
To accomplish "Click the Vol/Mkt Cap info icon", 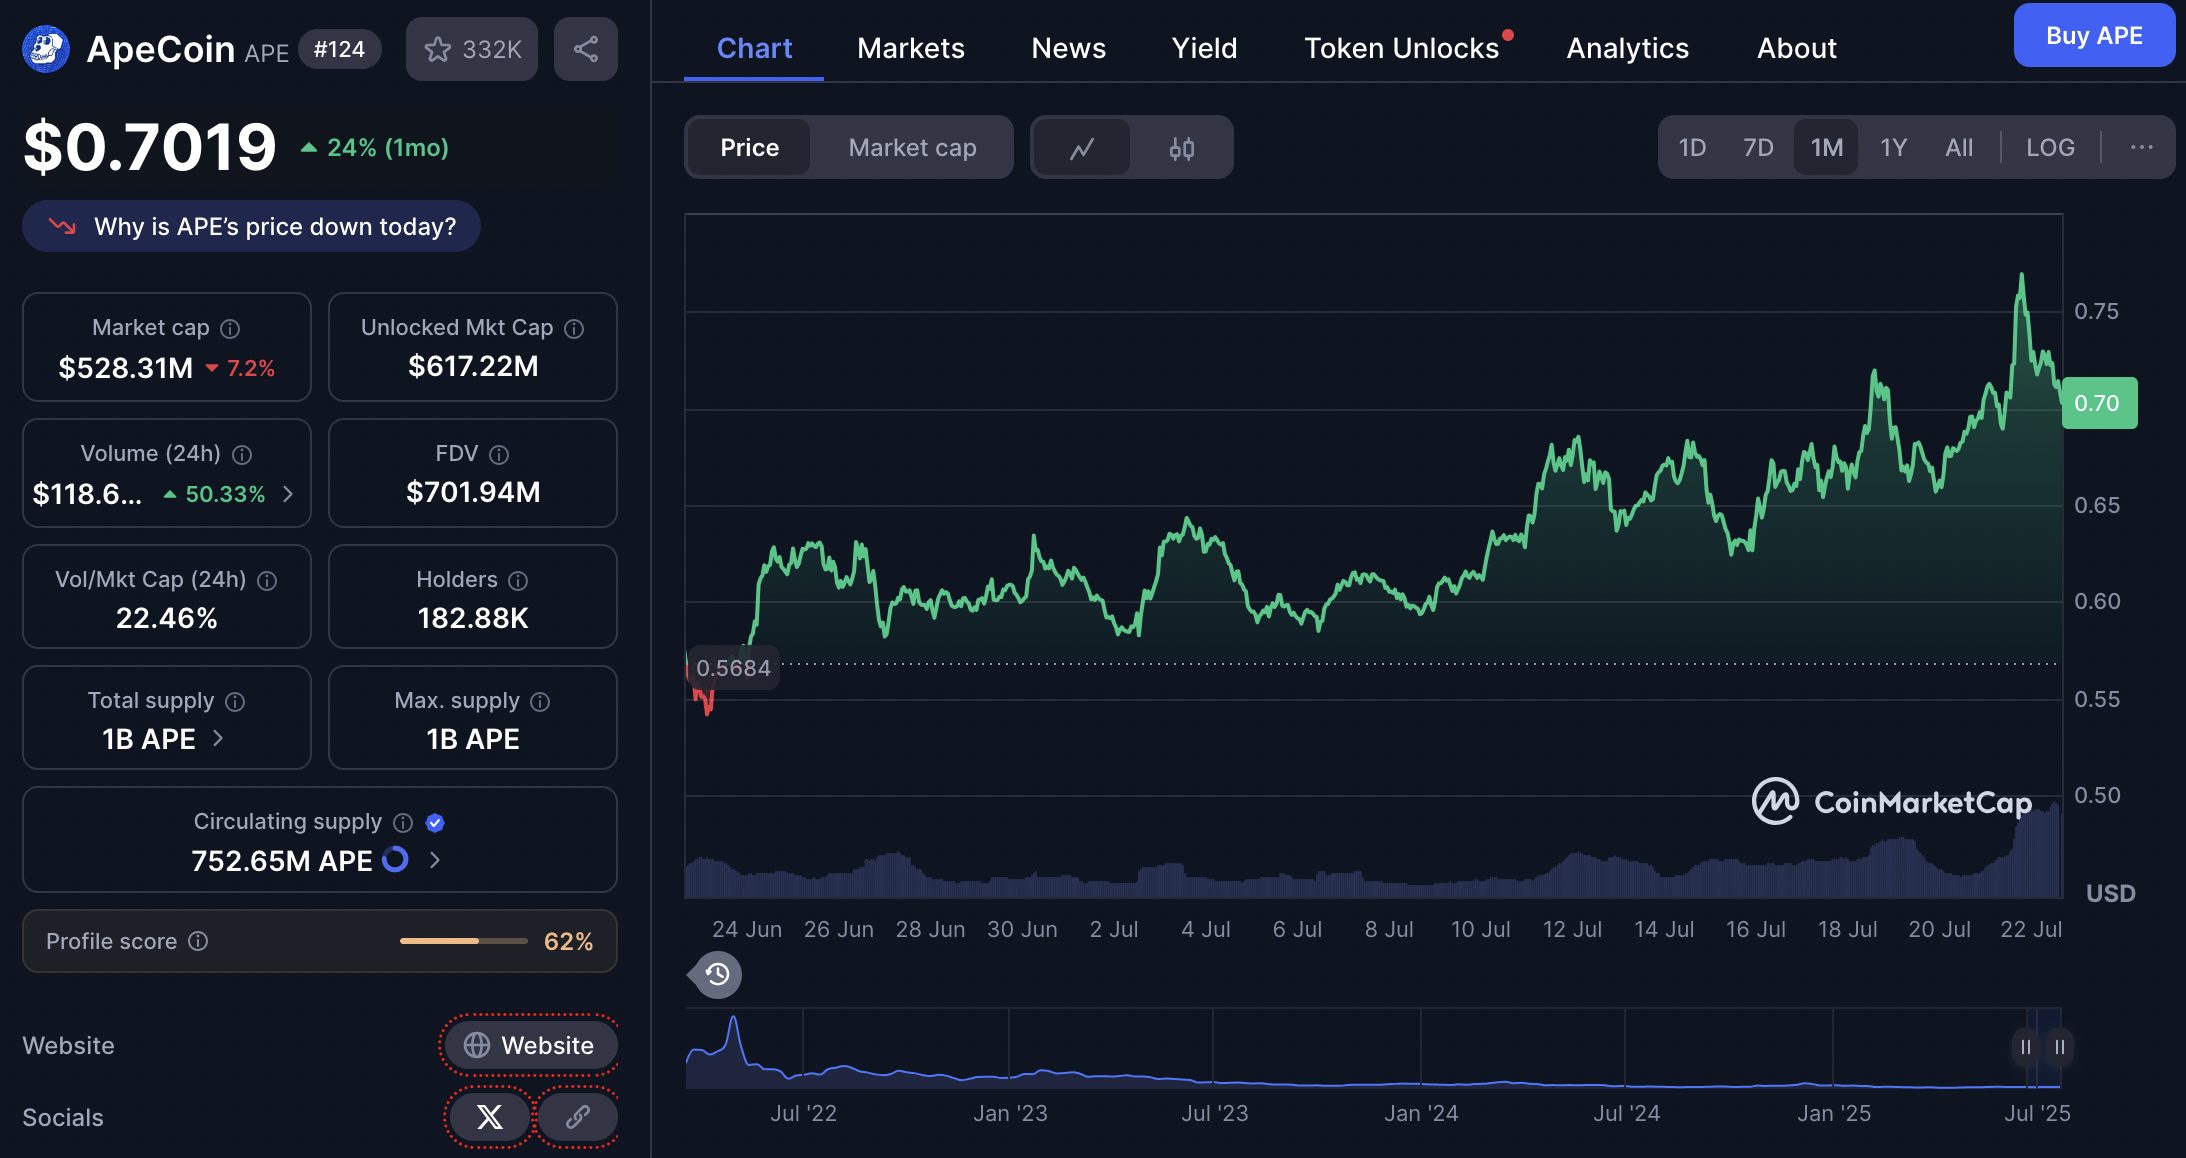I will click(x=267, y=580).
